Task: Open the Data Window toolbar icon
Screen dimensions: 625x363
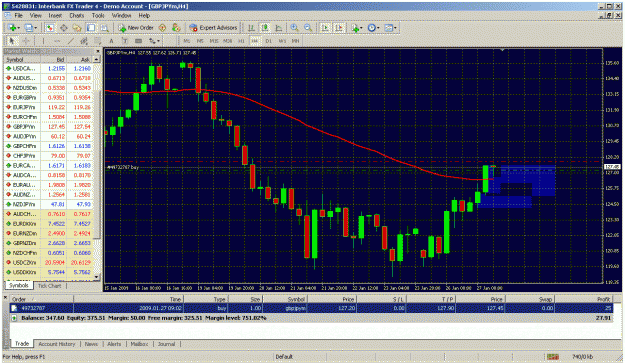Action: click(x=63, y=28)
